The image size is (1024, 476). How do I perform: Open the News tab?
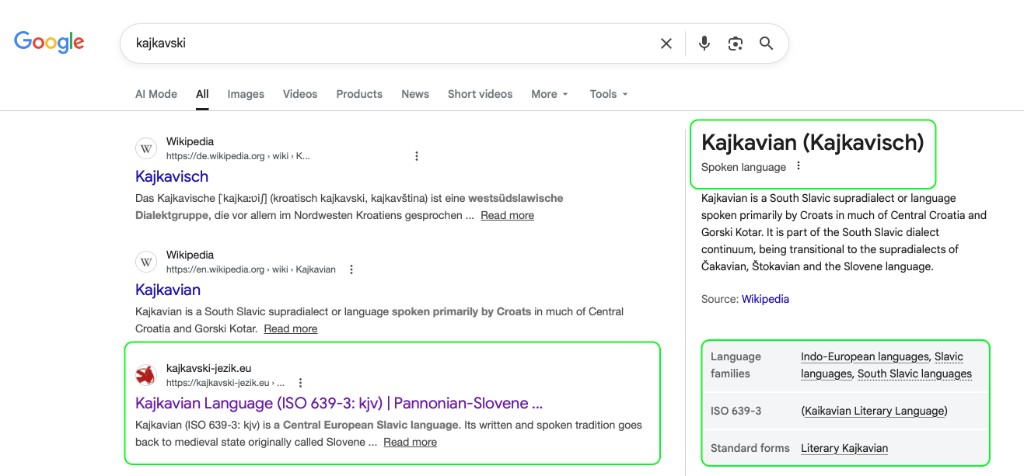[x=415, y=94]
